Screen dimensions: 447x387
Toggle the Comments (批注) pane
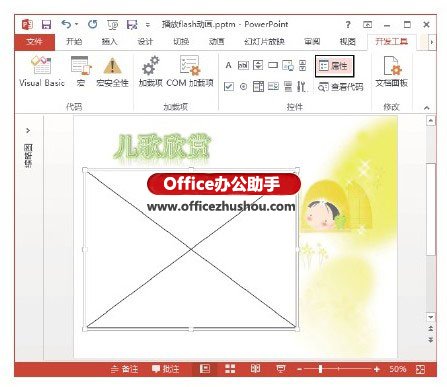coord(165,369)
